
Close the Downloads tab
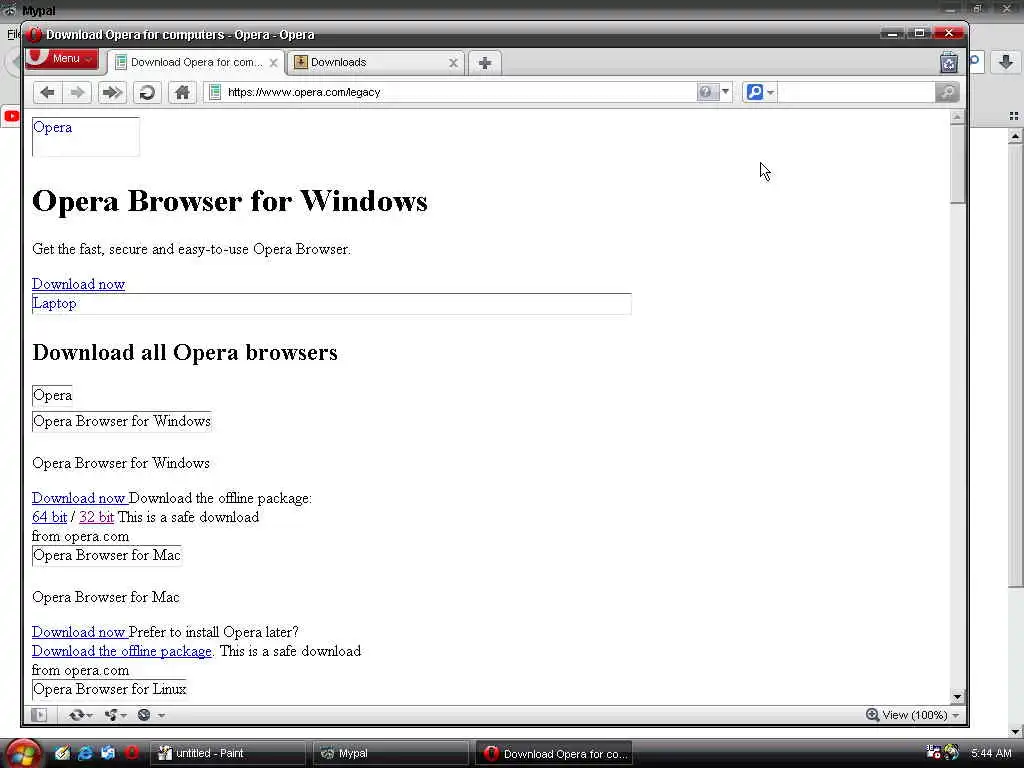click(x=453, y=63)
